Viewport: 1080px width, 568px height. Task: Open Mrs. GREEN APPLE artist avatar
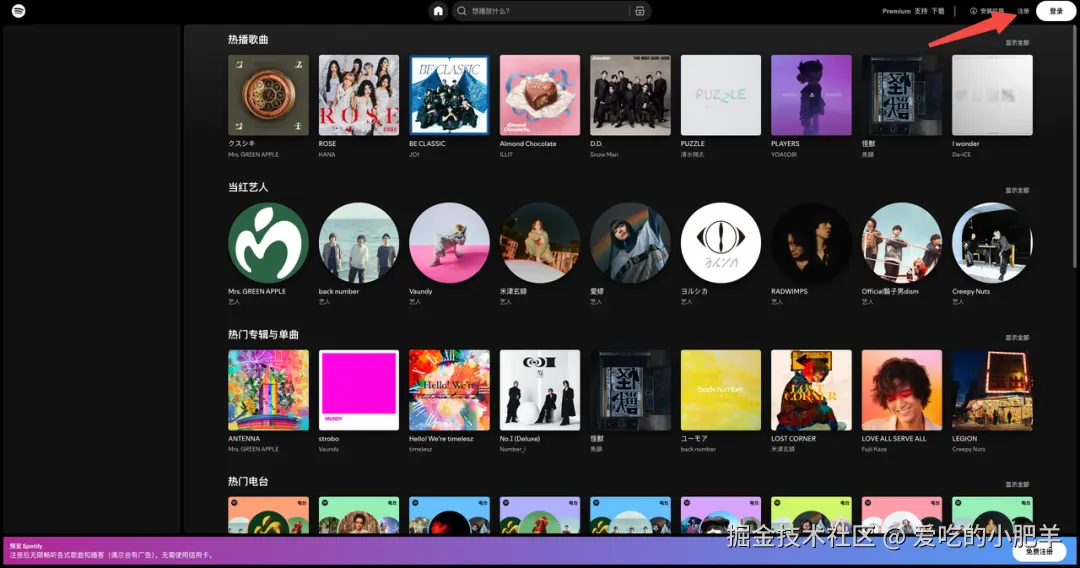click(269, 242)
